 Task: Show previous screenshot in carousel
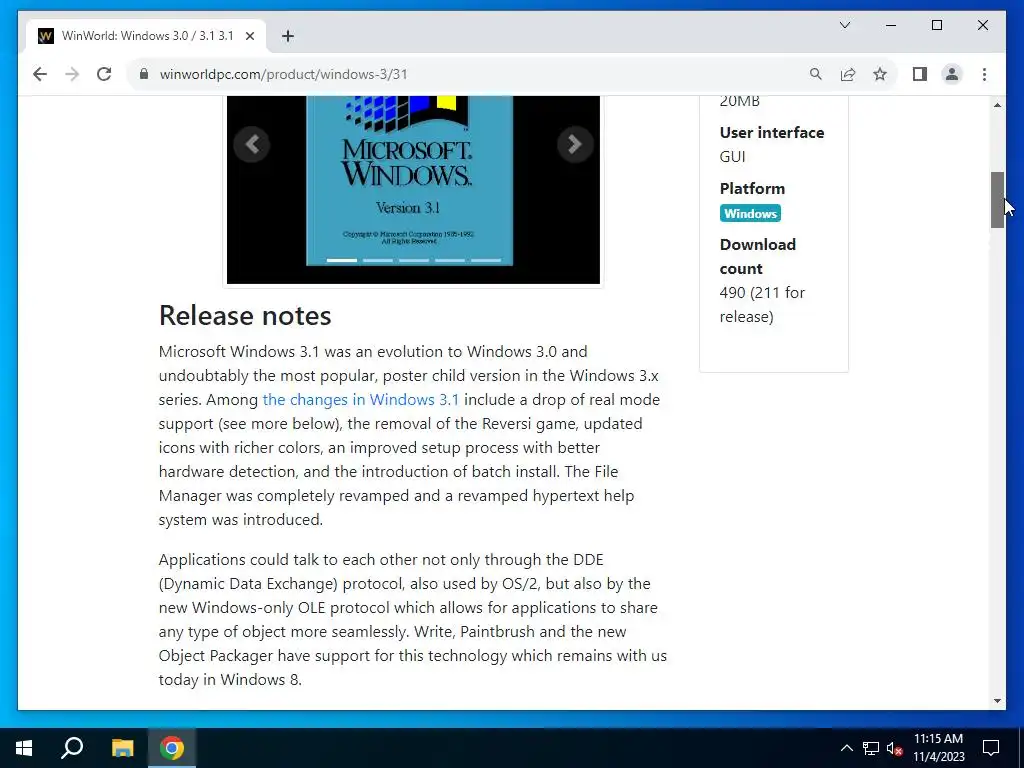pos(252,144)
